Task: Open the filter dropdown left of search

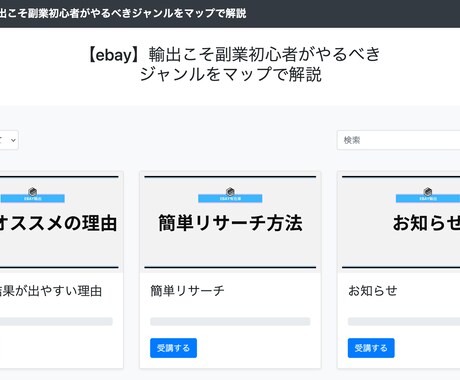Action: (9, 140)
